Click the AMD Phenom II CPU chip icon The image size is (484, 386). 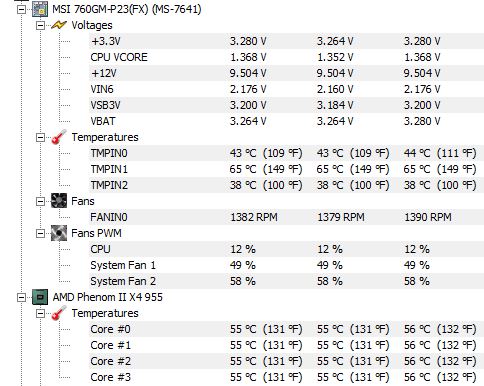40,297
